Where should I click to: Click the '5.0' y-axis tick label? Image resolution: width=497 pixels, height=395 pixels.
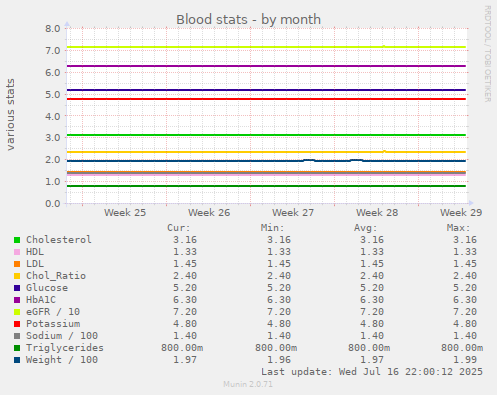click(53, 94)
